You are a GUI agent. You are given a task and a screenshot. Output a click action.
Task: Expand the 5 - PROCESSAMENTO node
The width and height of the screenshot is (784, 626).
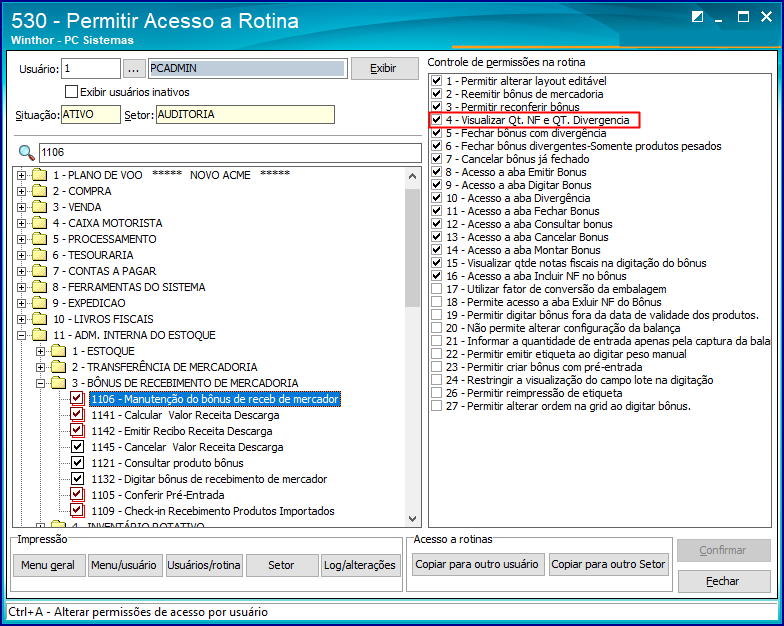pyautogui.click(x=22, y=239)
